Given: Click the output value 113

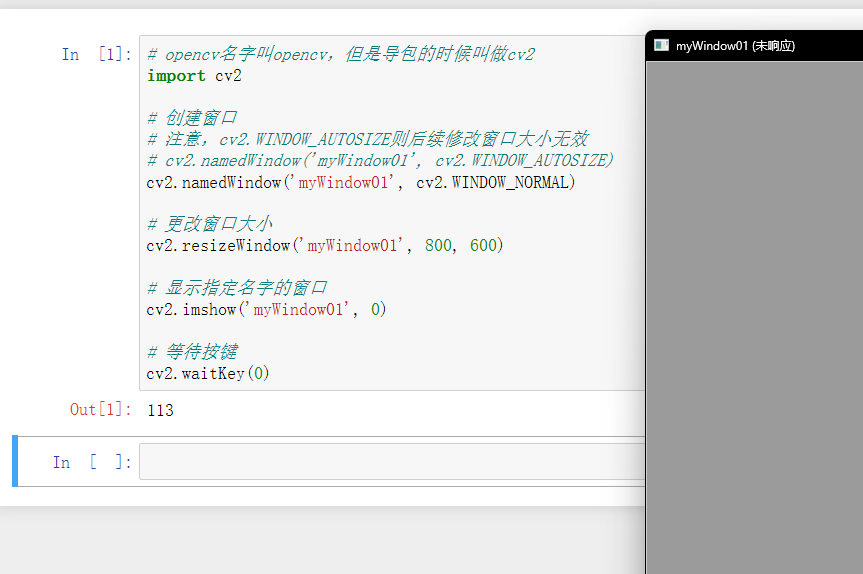Looking at the screenshot, I should (x=160, y=410).
